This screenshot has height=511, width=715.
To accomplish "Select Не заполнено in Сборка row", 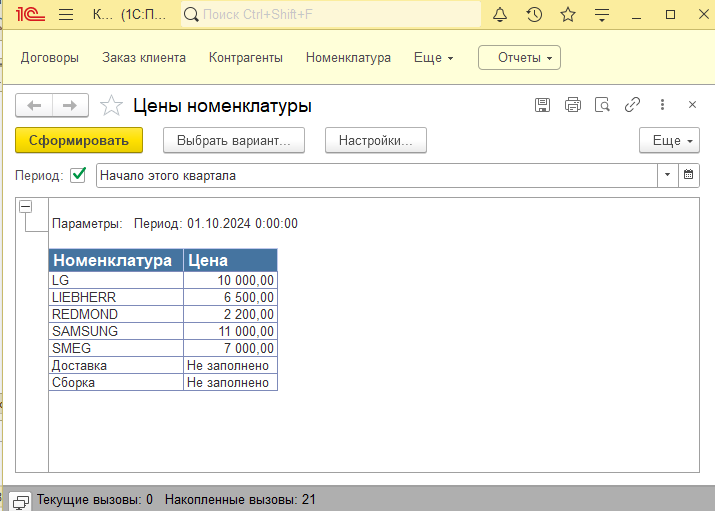I will (230, 382).
